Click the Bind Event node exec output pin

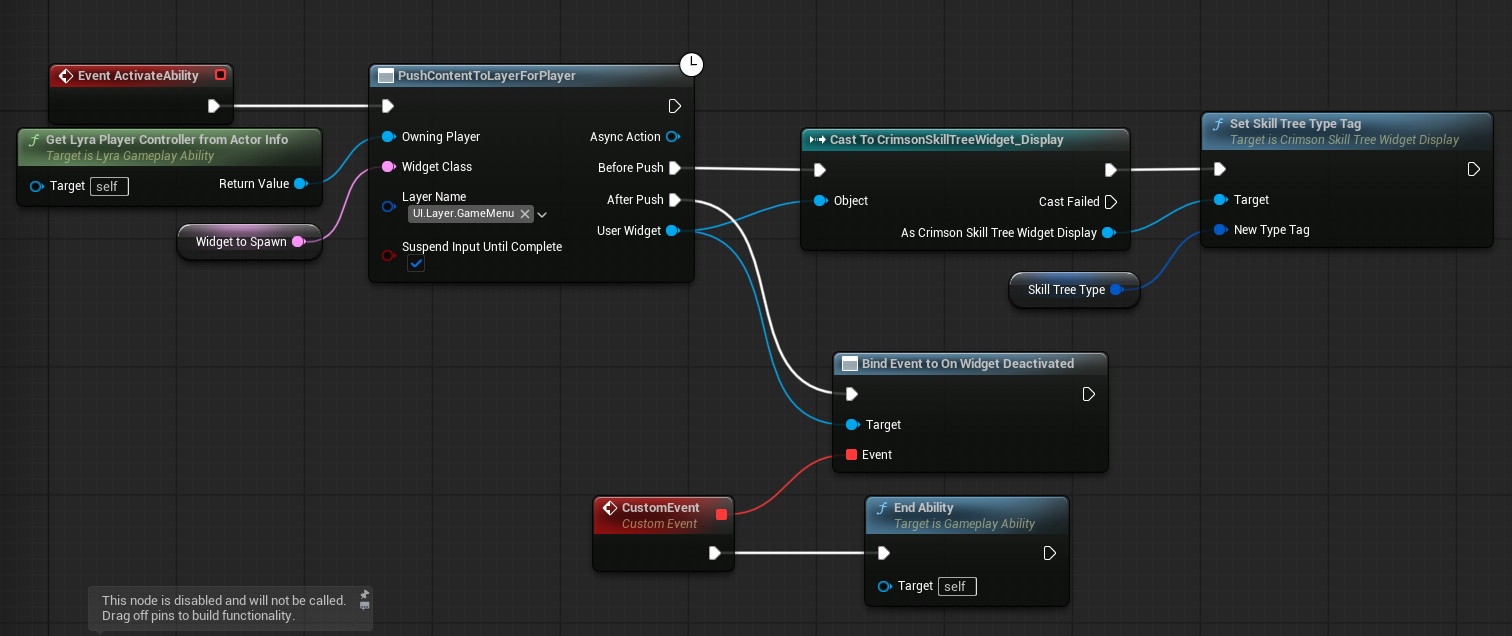pos(1089,394)
